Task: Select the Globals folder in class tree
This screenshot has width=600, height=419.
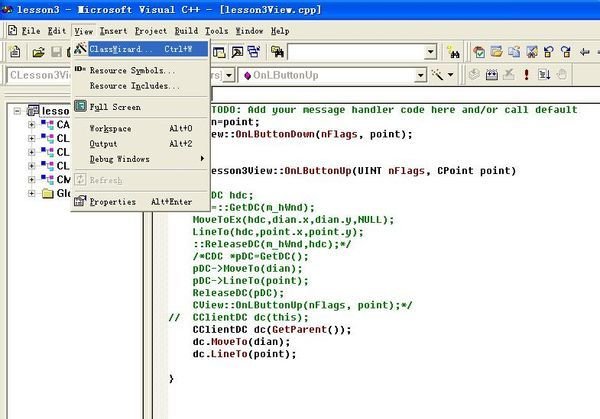Action: point(56,193)
